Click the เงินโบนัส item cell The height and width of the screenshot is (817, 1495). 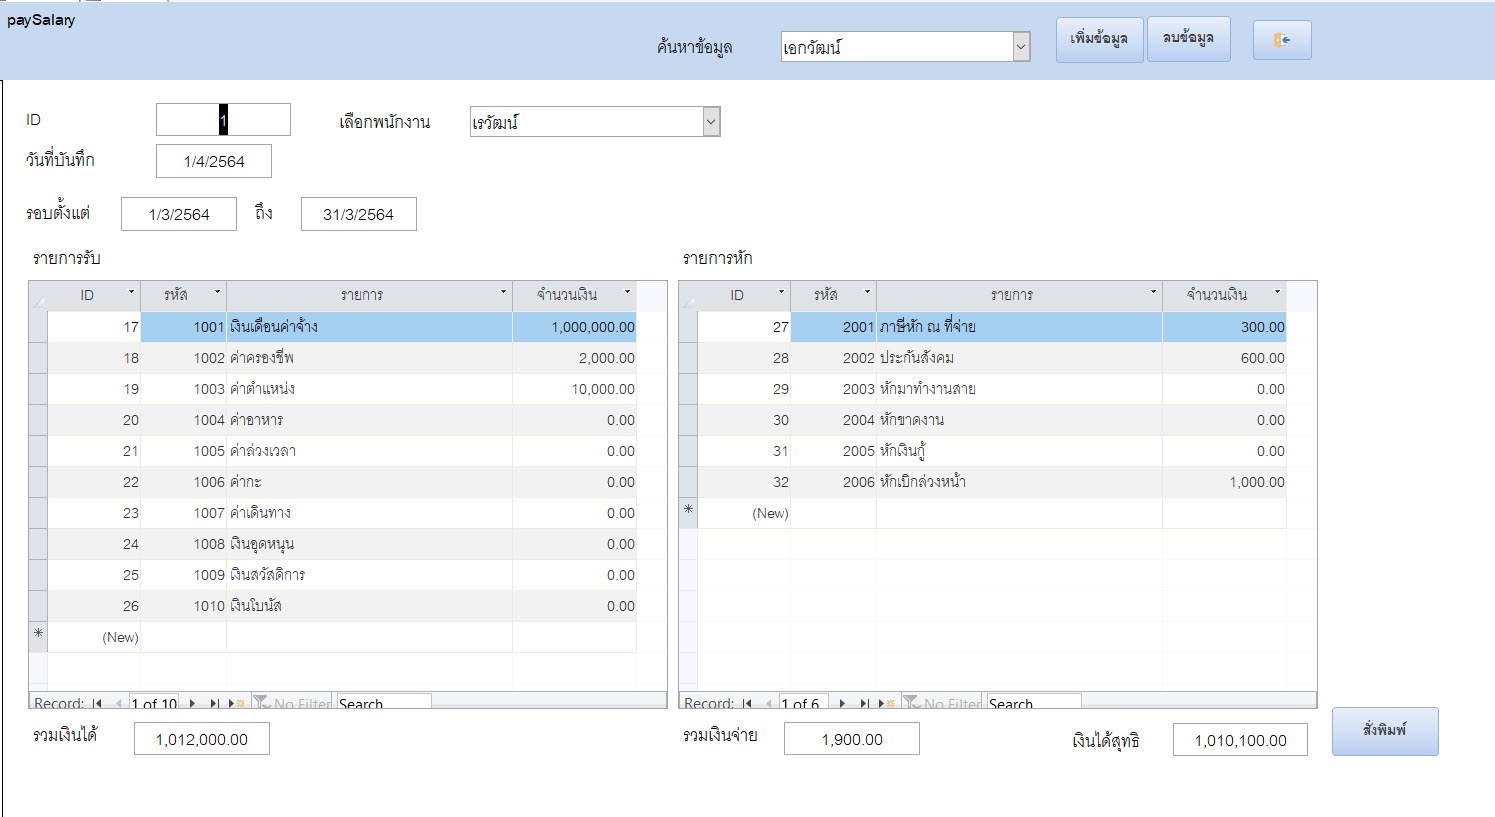[369, 606]
